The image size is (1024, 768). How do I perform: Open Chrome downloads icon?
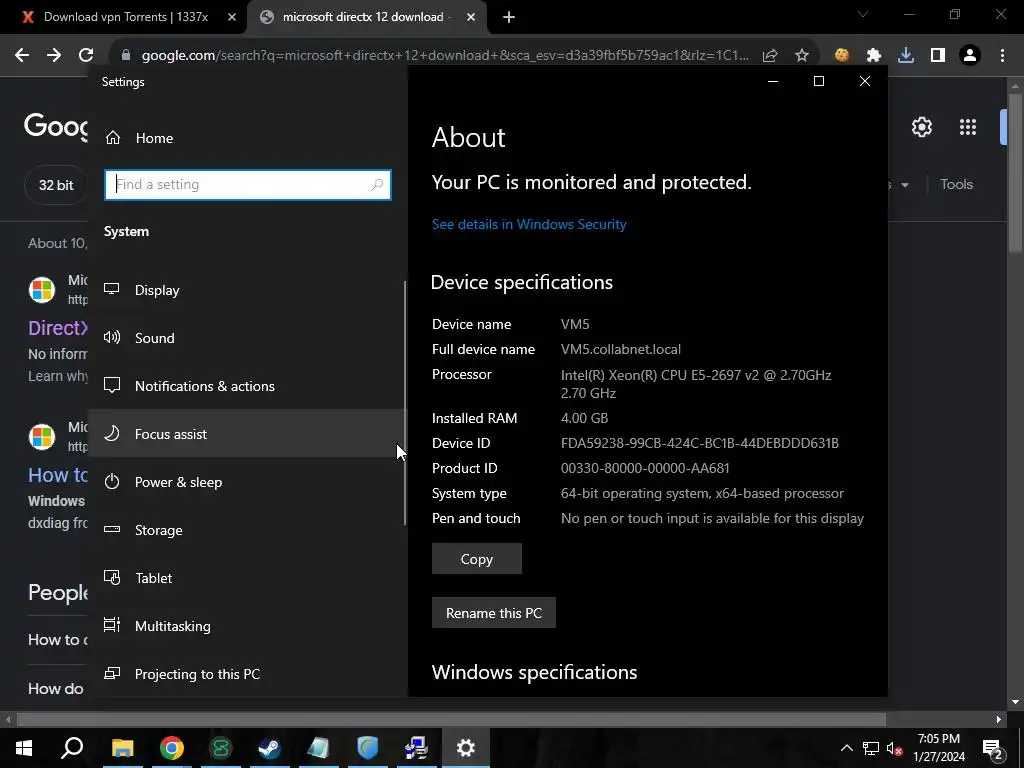[x=906, y=56]
